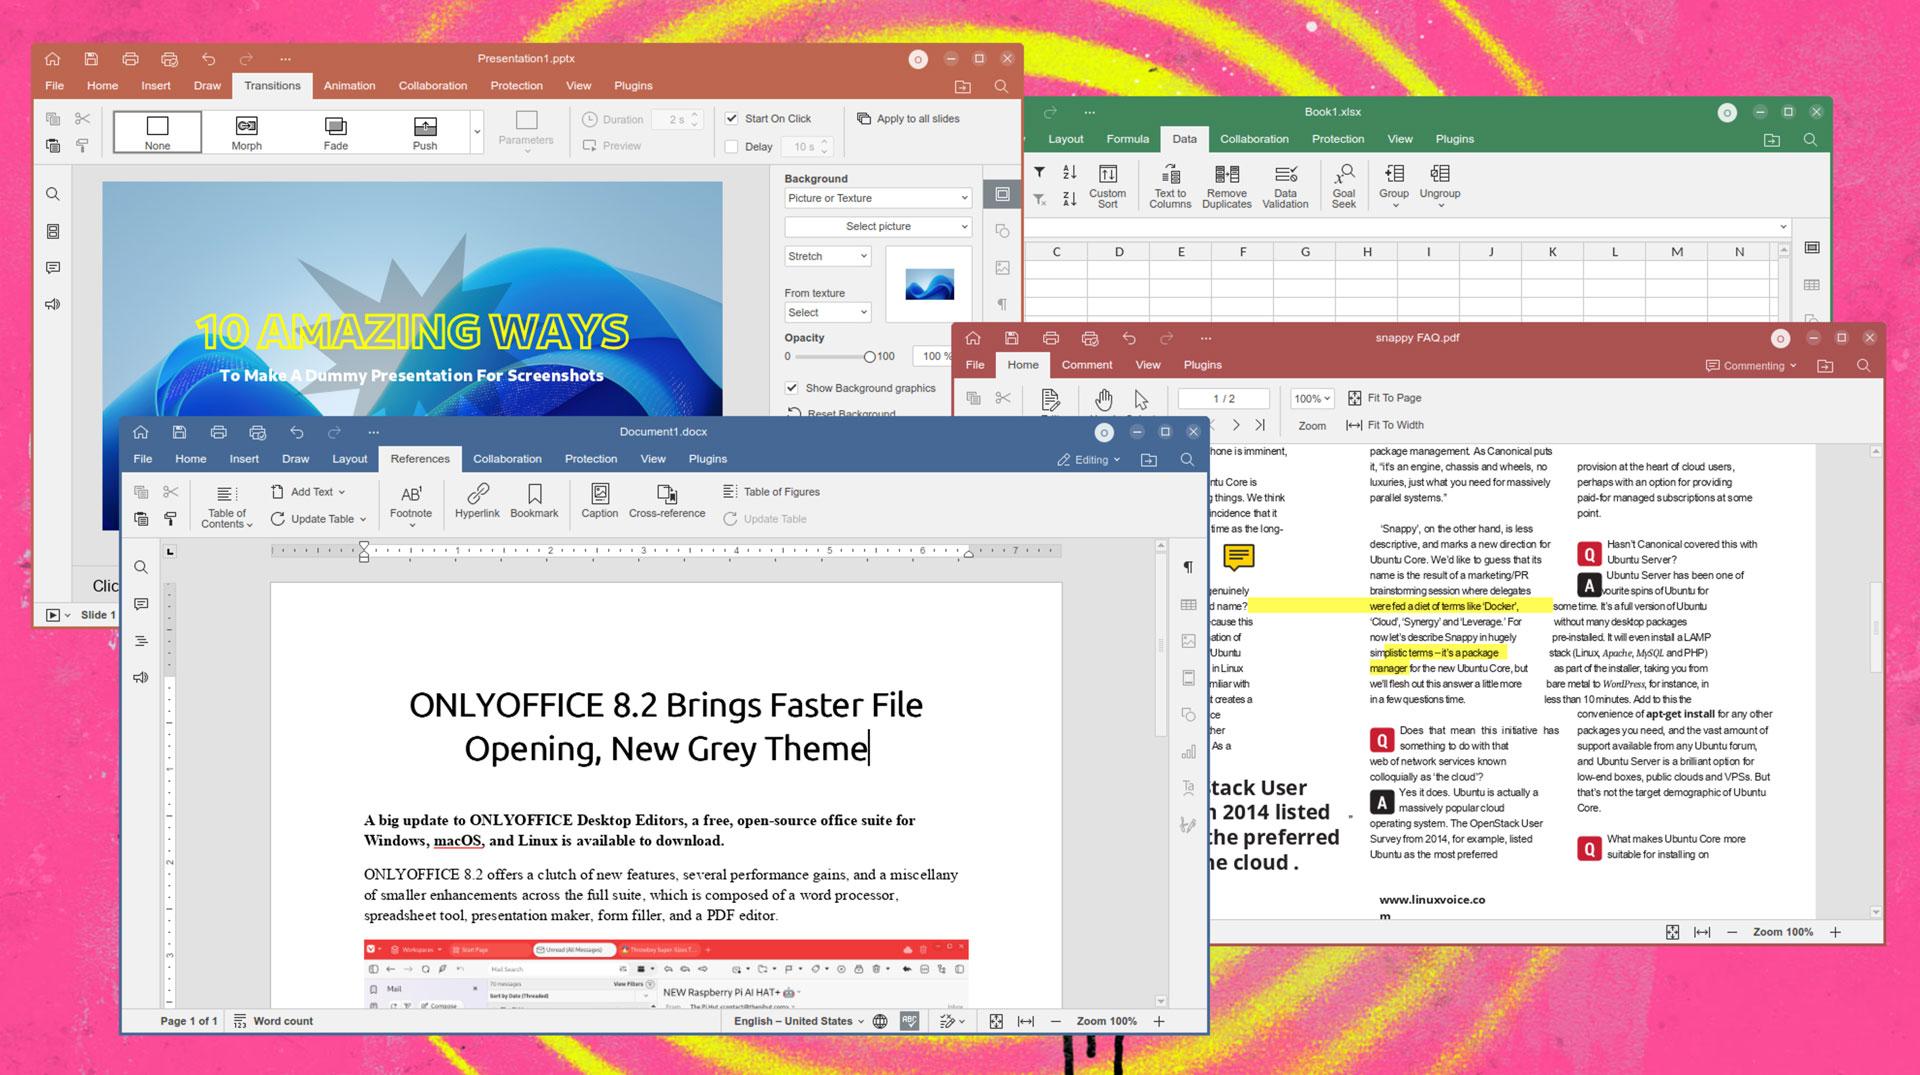Click Apply to all slides
The height and width of the screenshot is (1075, 1920).
[x=908, y=119]
